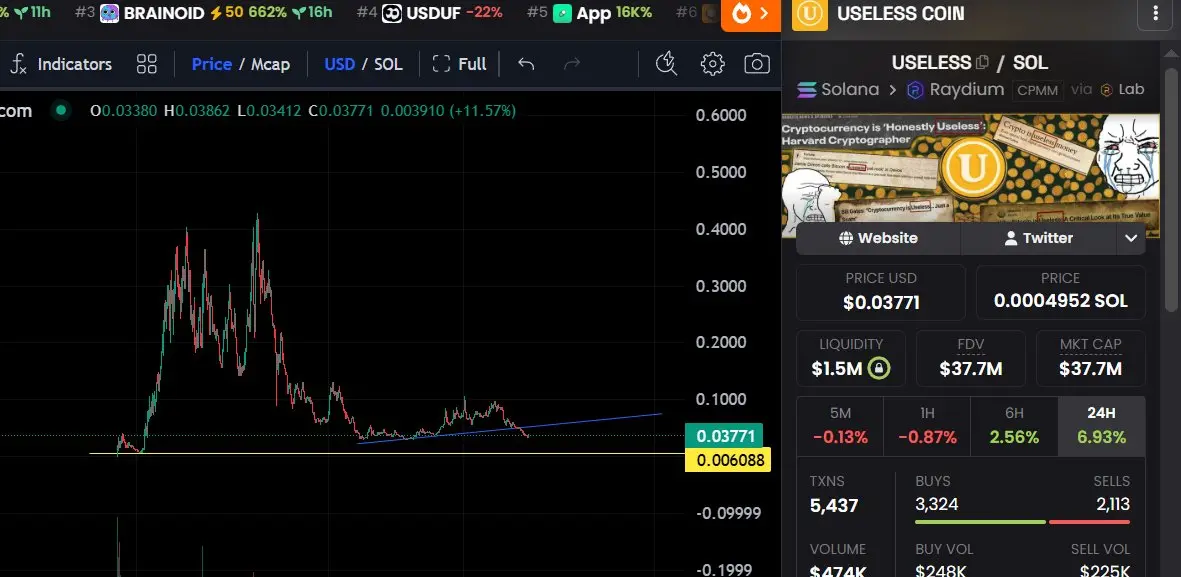The height and width of the screenshot is (577, 1181).
Task: Select the 5M timeframe tab
Action: tap(840, 426)
